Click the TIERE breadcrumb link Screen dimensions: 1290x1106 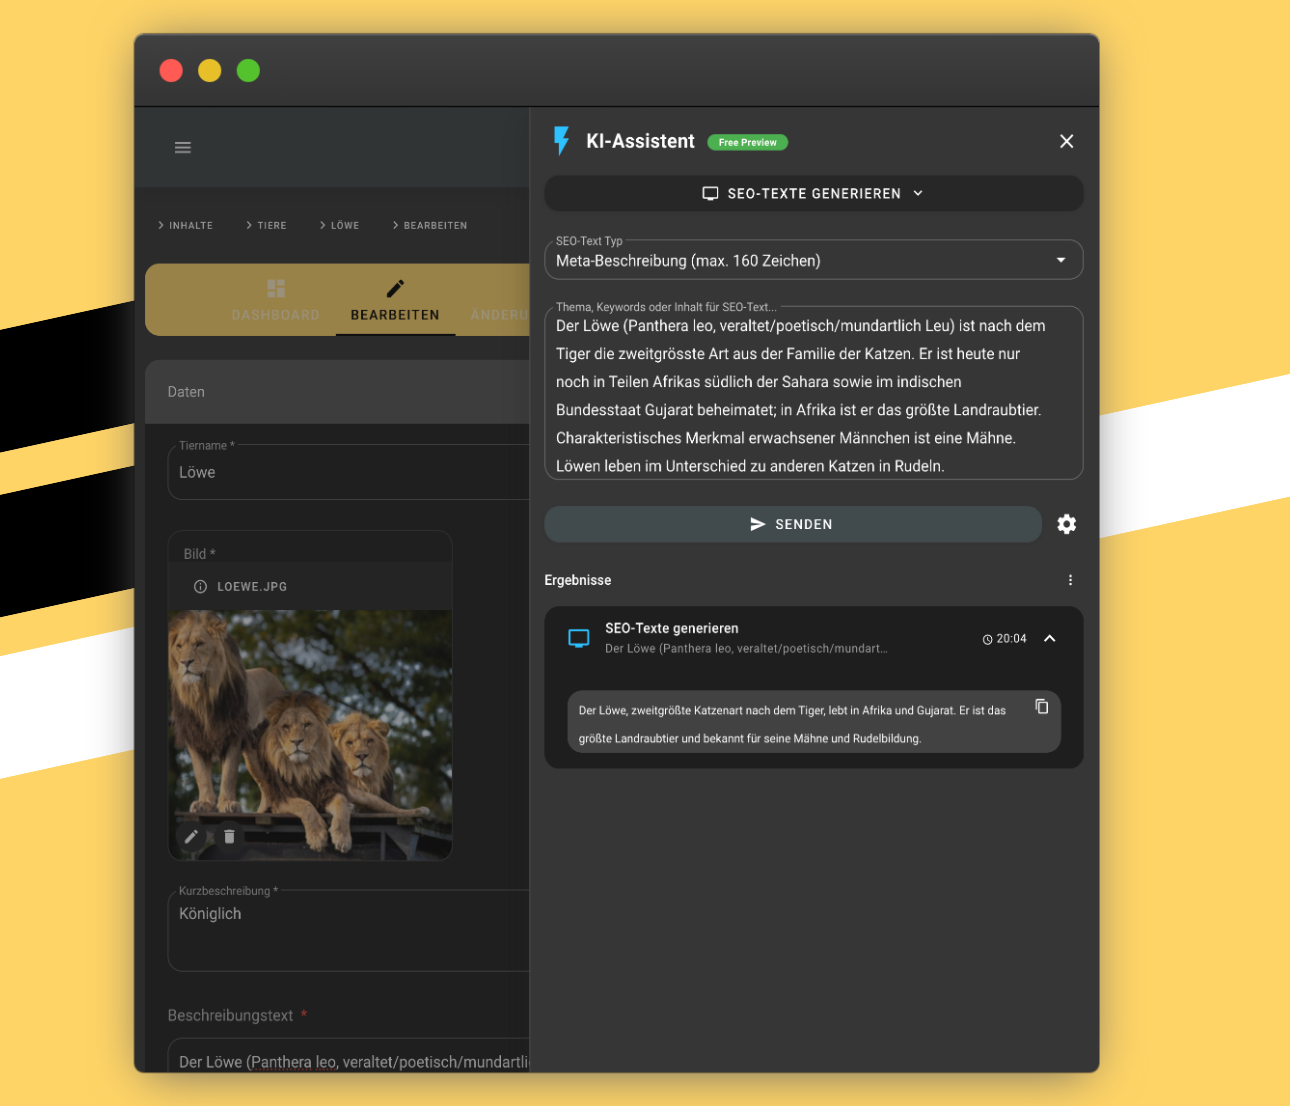pos(272,225)
